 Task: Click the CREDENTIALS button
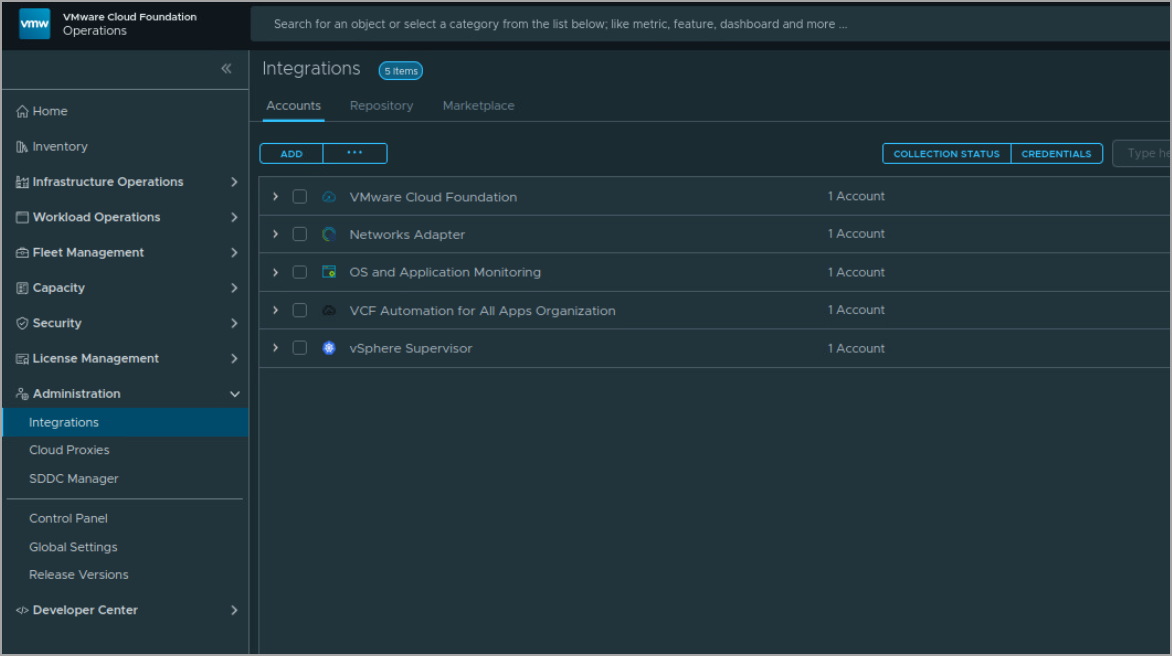(1057, 154)
